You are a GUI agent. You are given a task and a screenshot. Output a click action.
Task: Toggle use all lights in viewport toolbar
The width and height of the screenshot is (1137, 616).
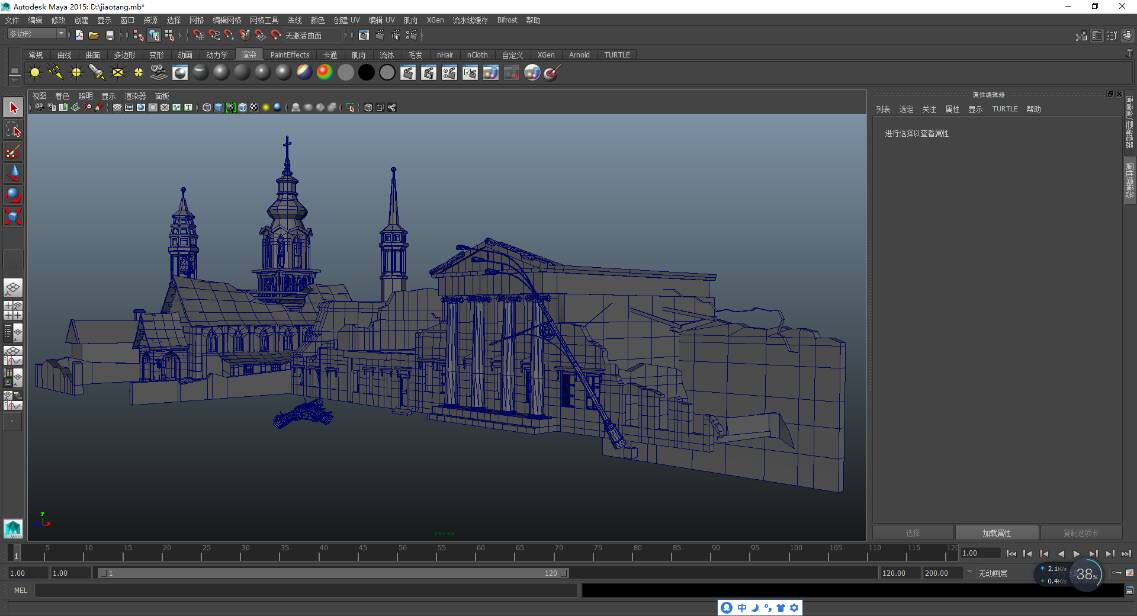266,108
